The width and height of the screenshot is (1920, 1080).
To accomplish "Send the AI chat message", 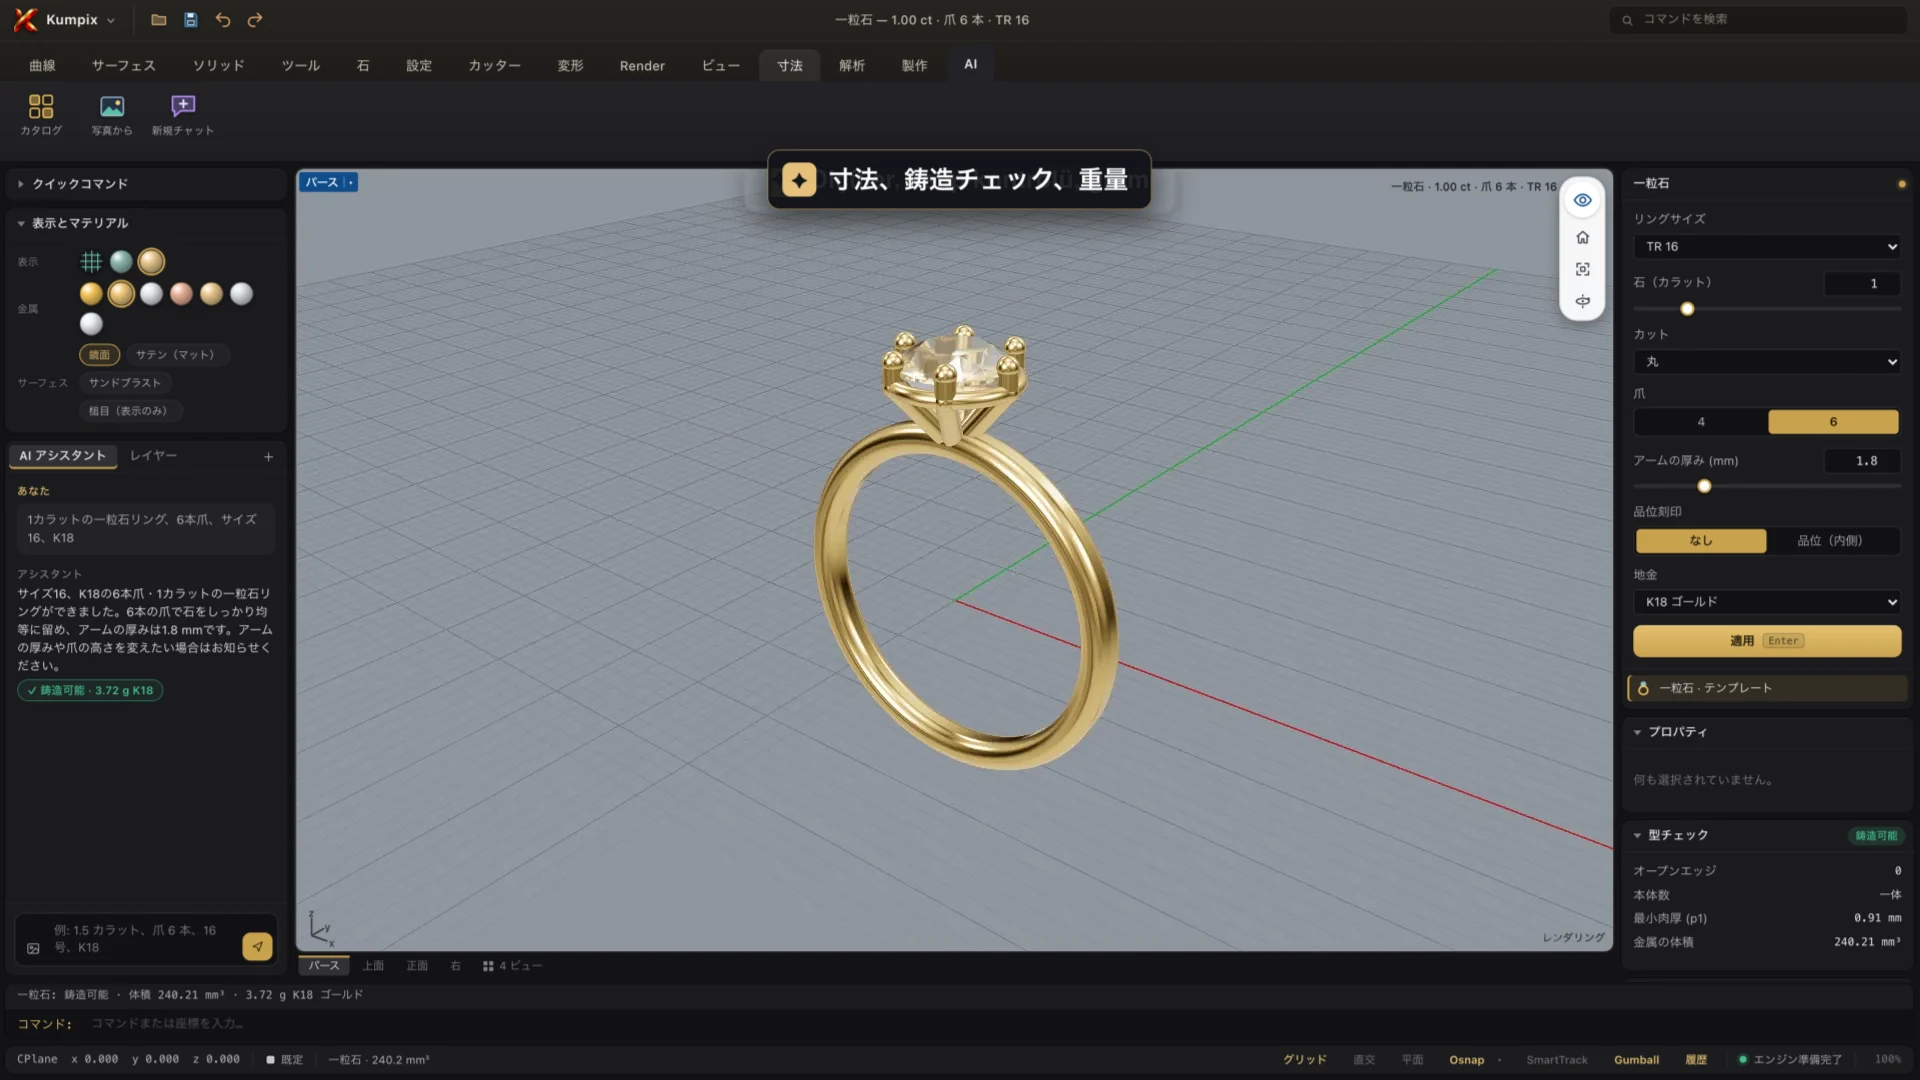I will click(257, 946).
